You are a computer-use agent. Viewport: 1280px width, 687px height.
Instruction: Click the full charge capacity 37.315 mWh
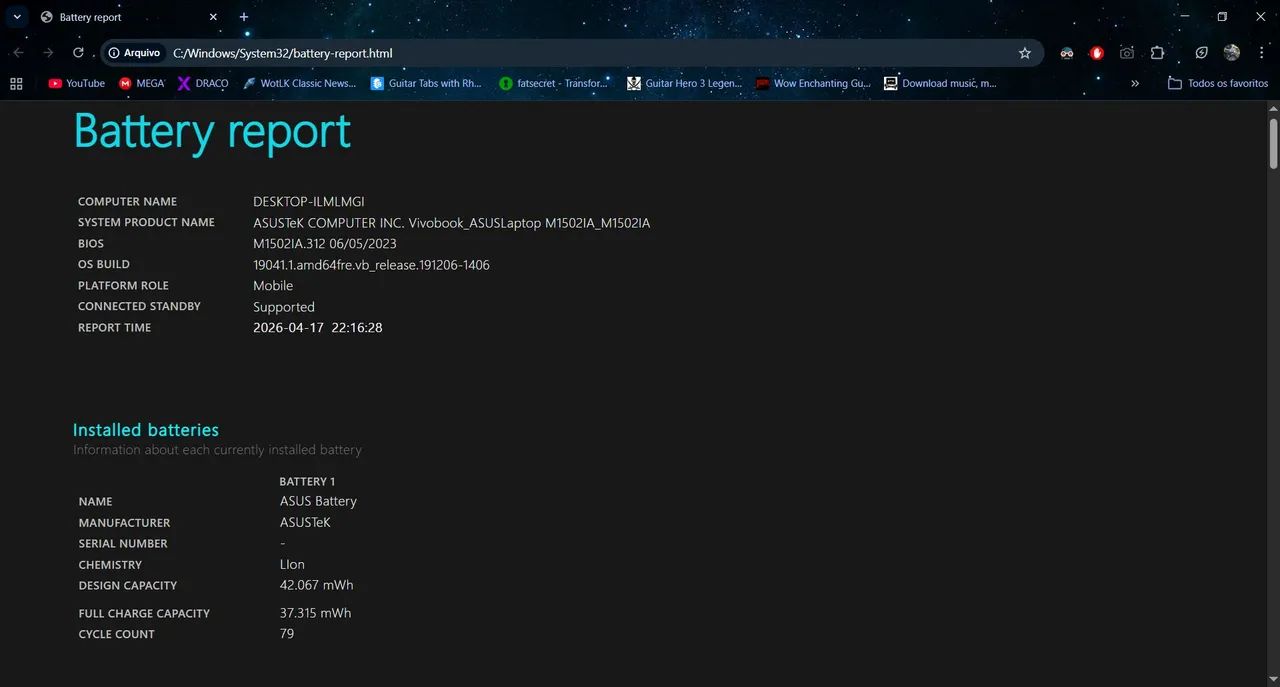coord(315,613)
